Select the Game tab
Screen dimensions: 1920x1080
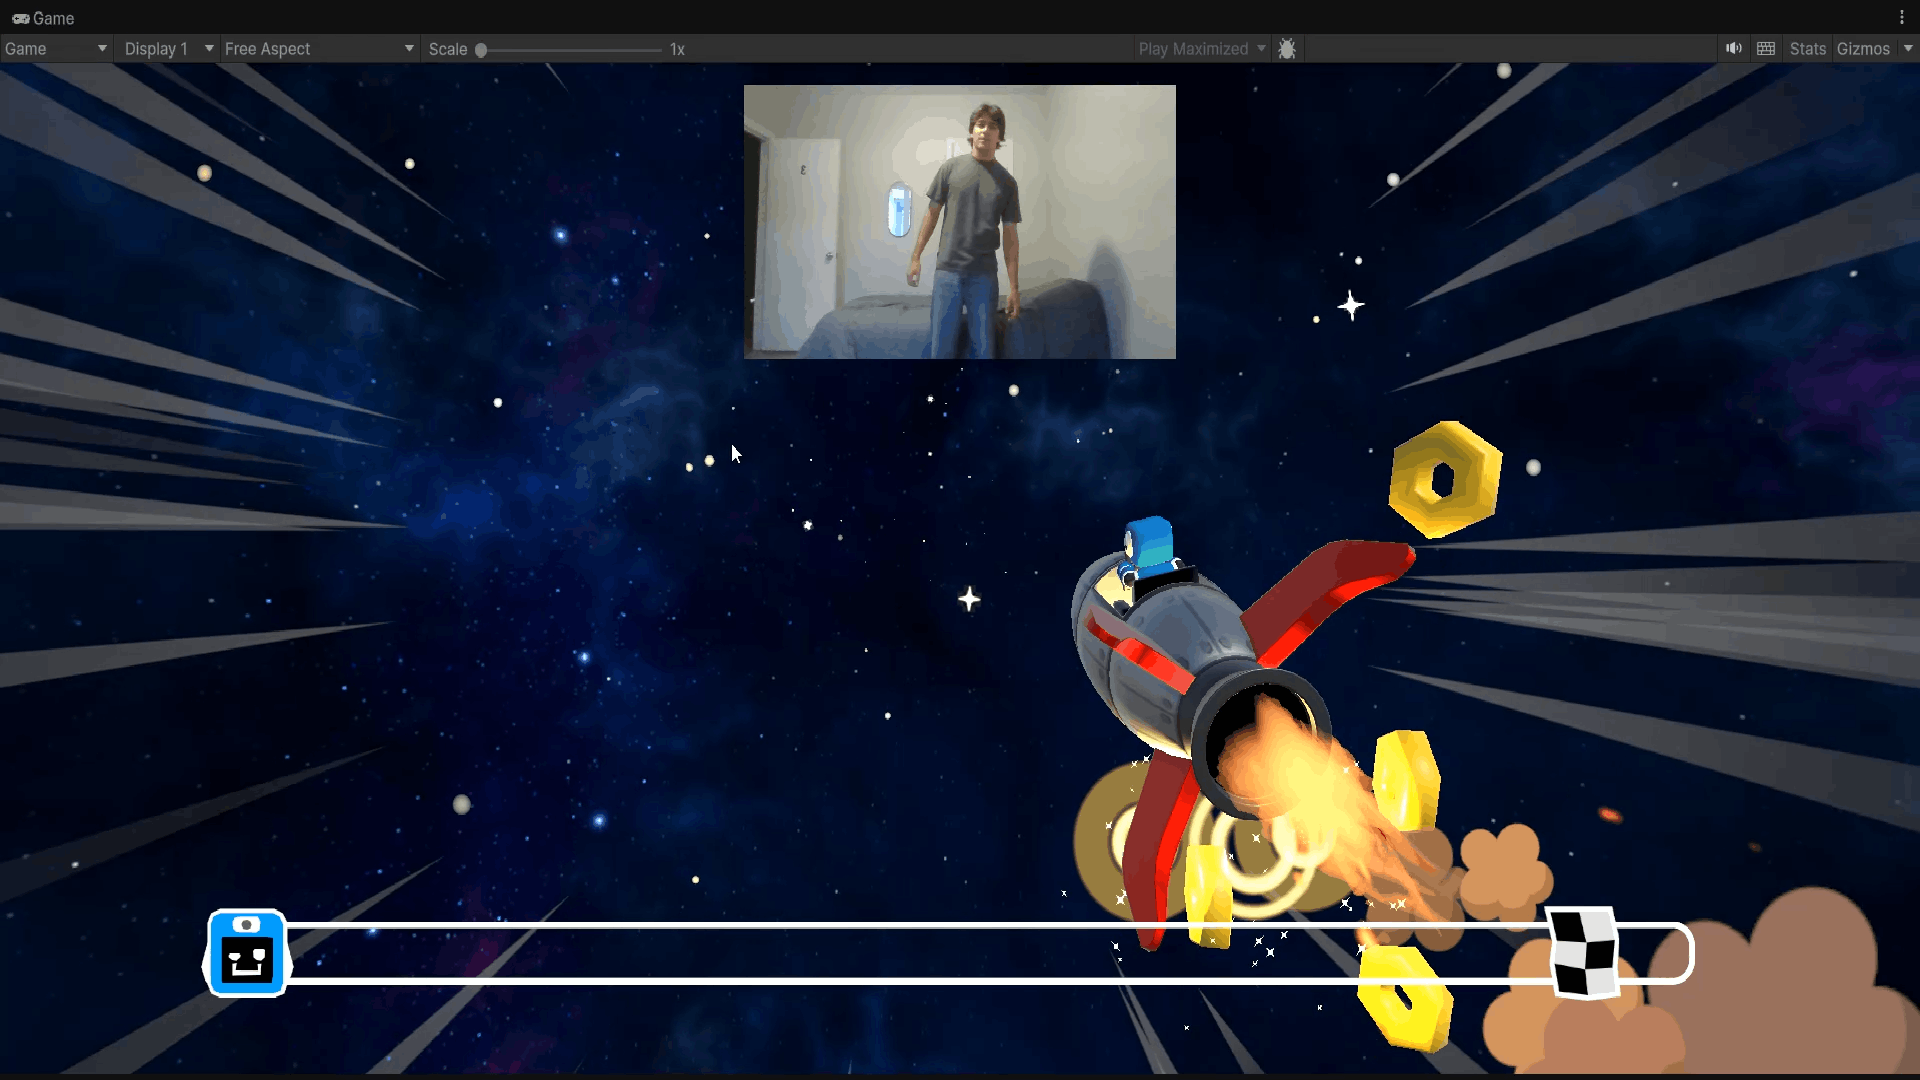(44, 18)
